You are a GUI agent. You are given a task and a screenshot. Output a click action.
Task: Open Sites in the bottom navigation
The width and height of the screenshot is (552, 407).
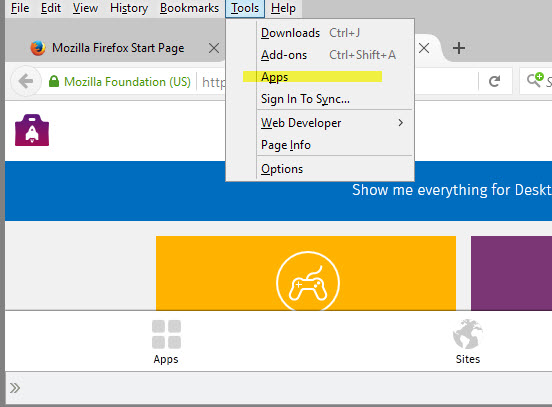click(x=468, y=342)
